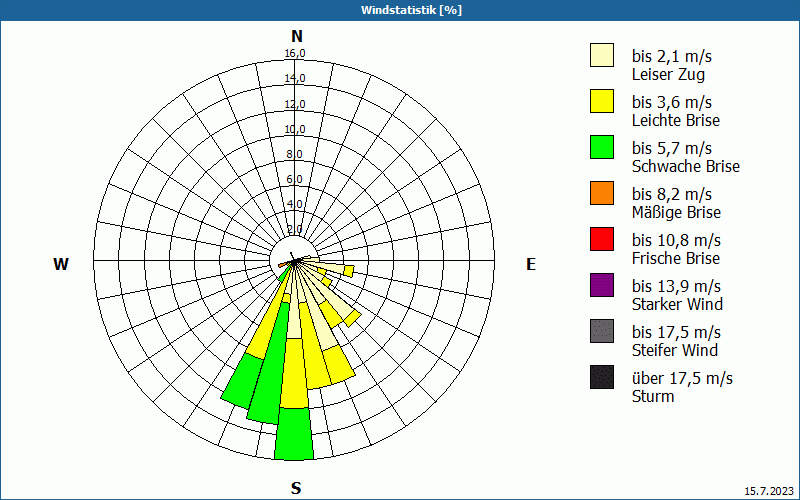Image resolution: width=800 pixels, height=500 pixels.
Task: Click the date 15.7.2023
Action: coord(769,491)
